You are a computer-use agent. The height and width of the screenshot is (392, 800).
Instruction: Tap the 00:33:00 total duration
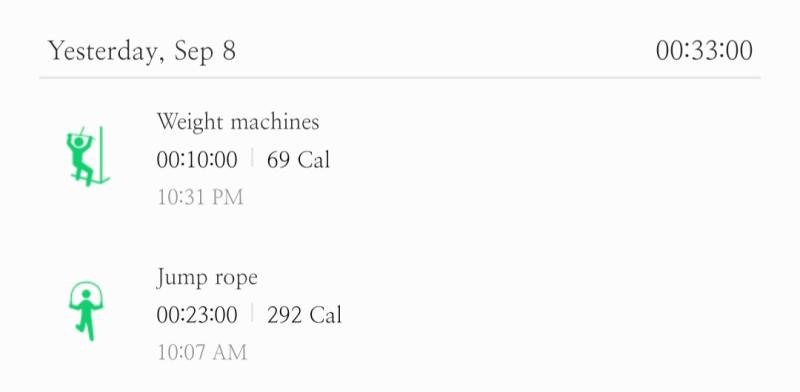[x=704, y=52]
